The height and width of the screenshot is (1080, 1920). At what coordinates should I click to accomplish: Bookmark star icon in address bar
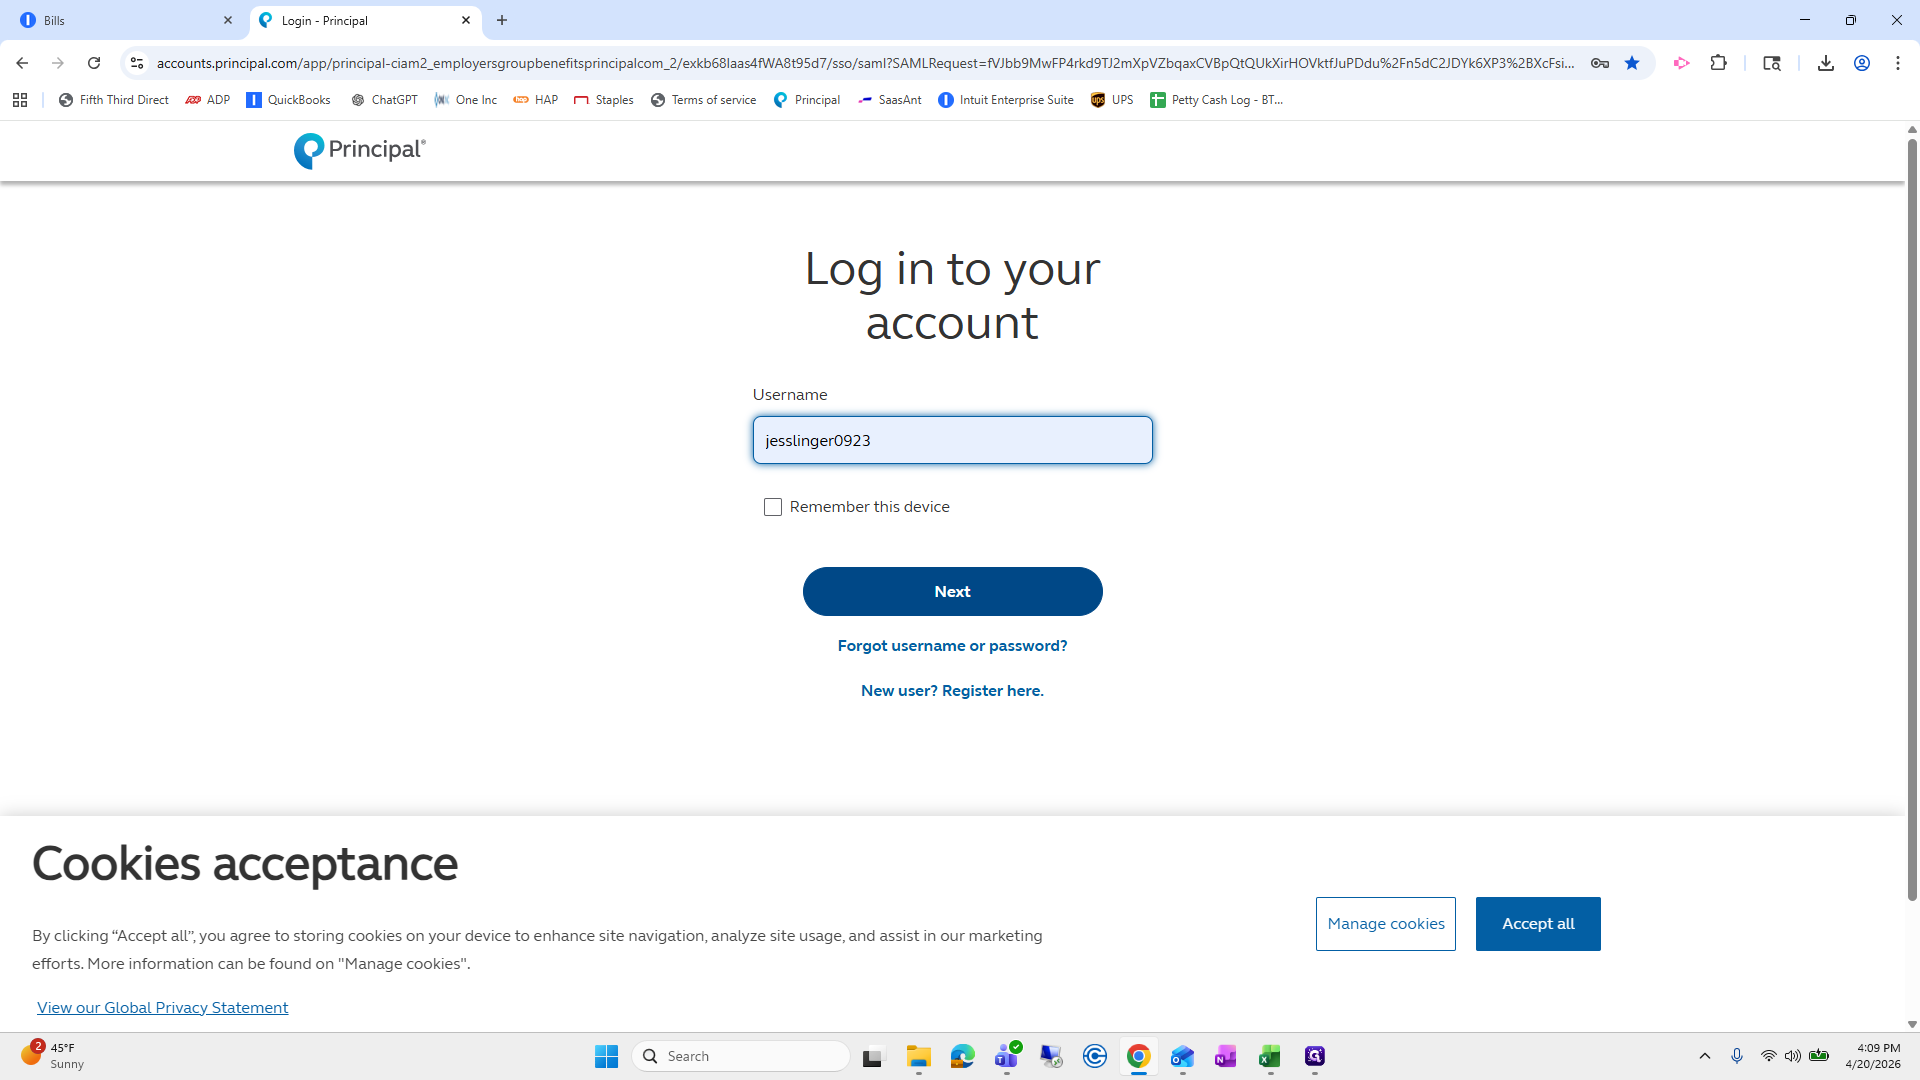(x=1632, y=63)
